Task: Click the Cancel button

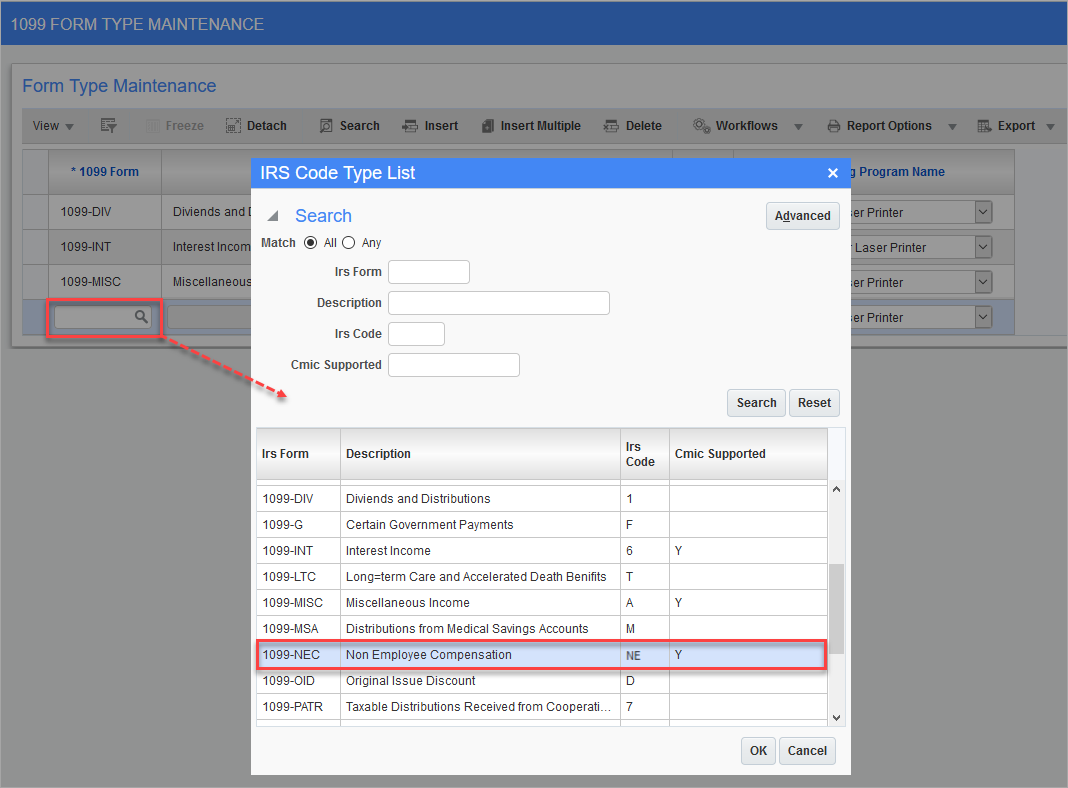Action: [x=807, y=751]
